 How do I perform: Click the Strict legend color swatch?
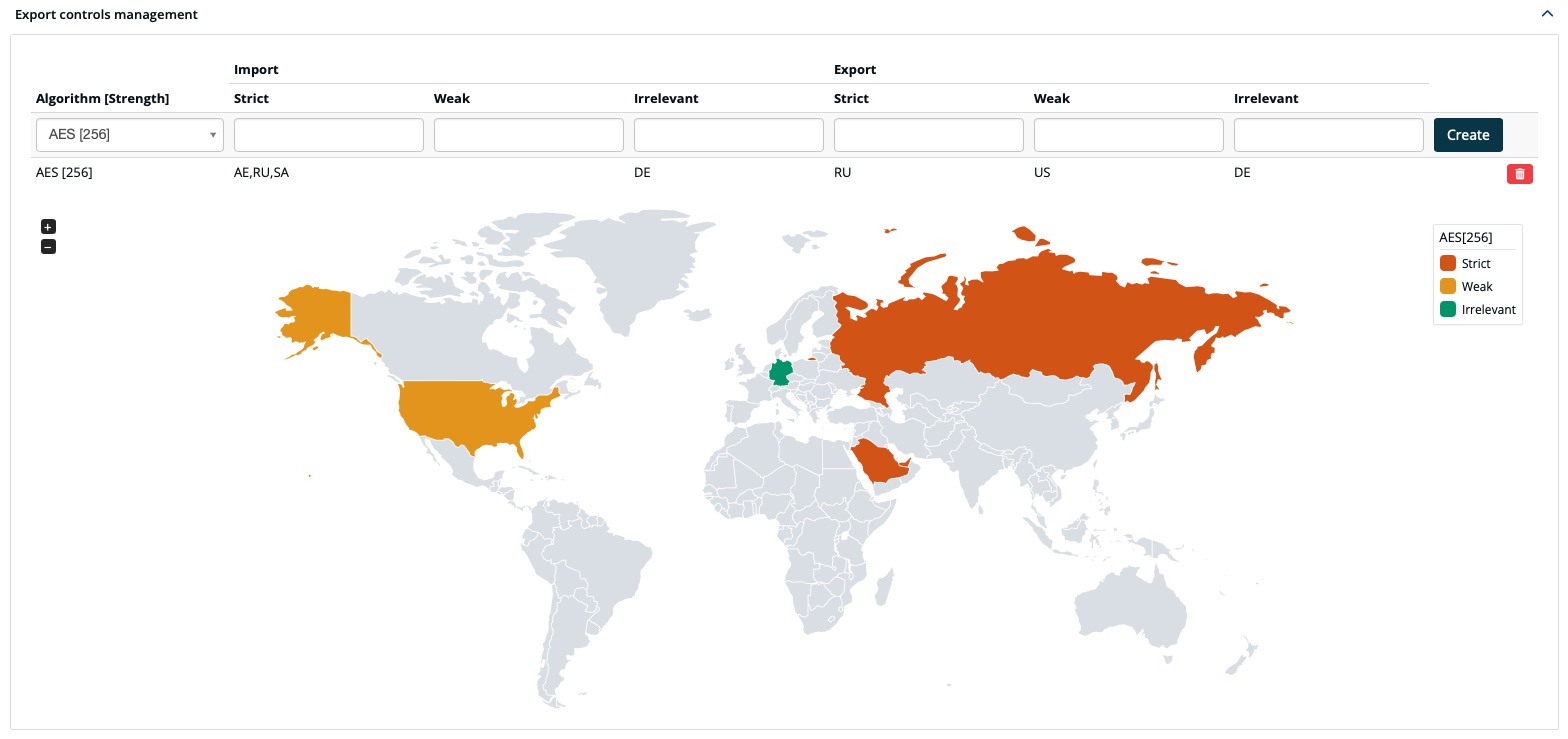(1448, 264)
